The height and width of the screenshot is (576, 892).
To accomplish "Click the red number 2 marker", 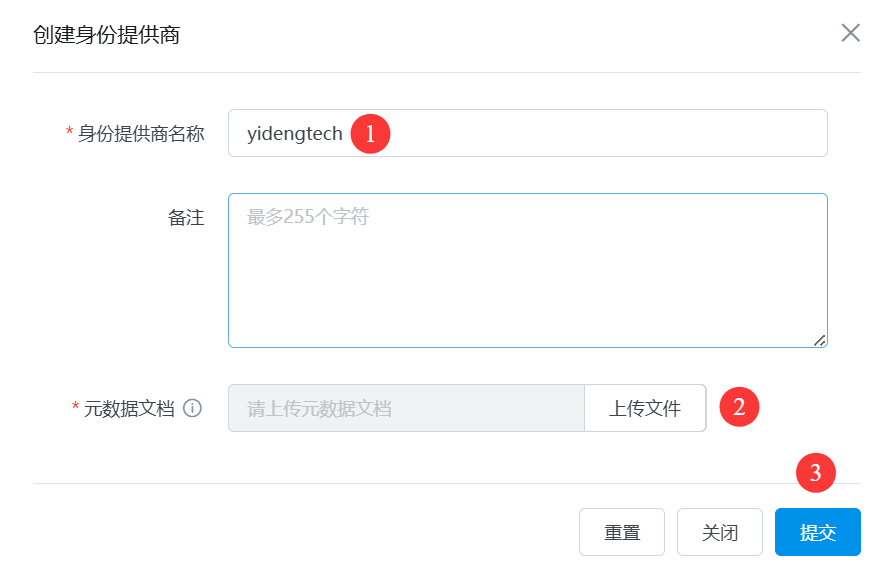I will [x=739, y=407].
